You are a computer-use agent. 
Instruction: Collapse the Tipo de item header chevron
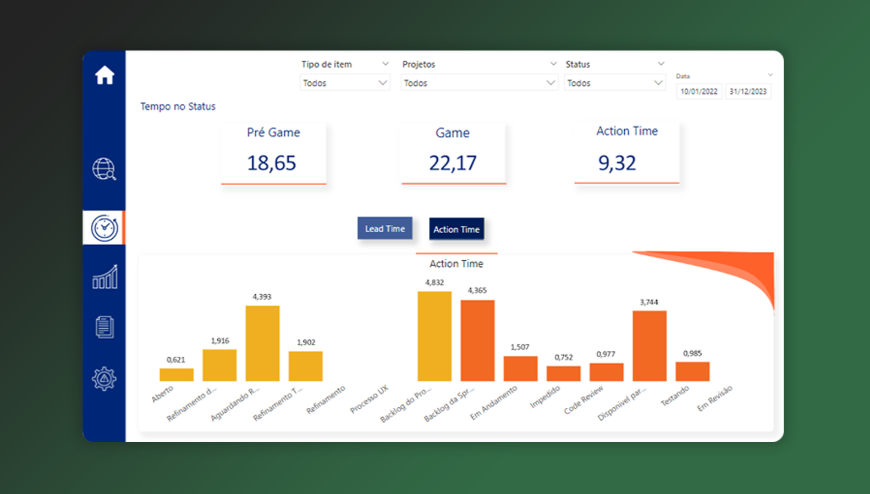tap(385, 64)
